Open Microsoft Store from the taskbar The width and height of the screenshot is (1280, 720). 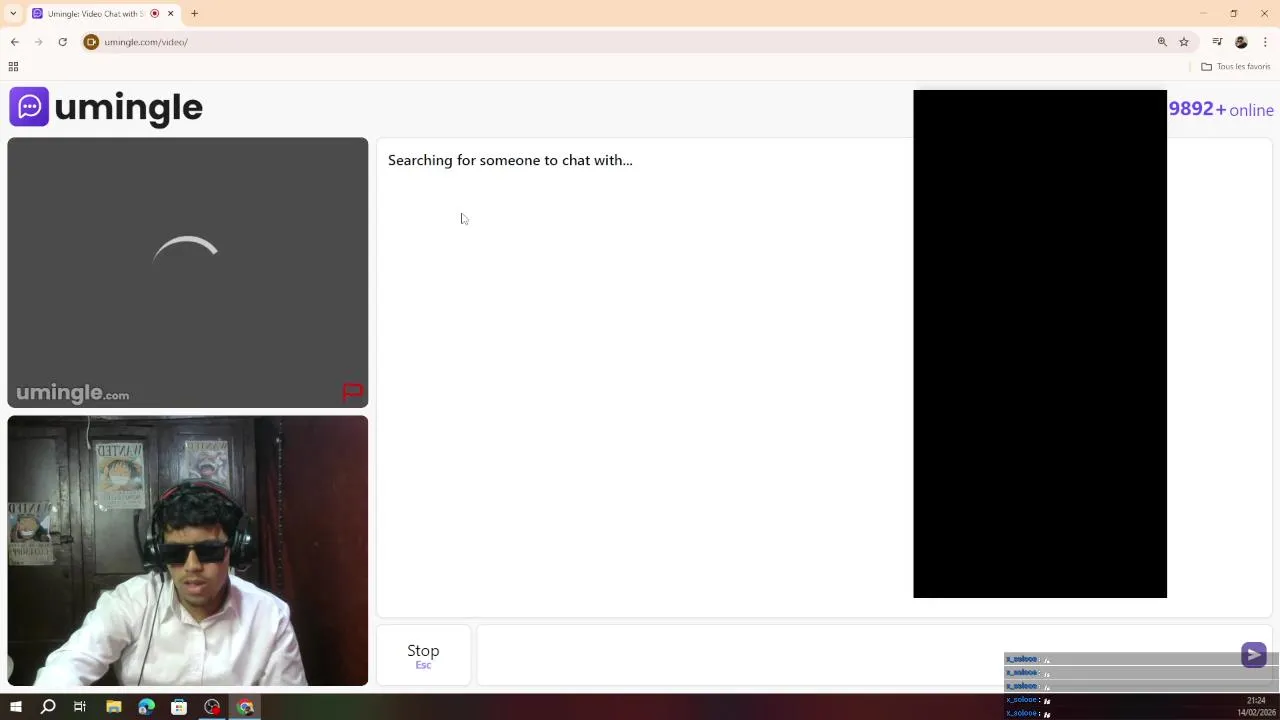click(x=179, y=707)
